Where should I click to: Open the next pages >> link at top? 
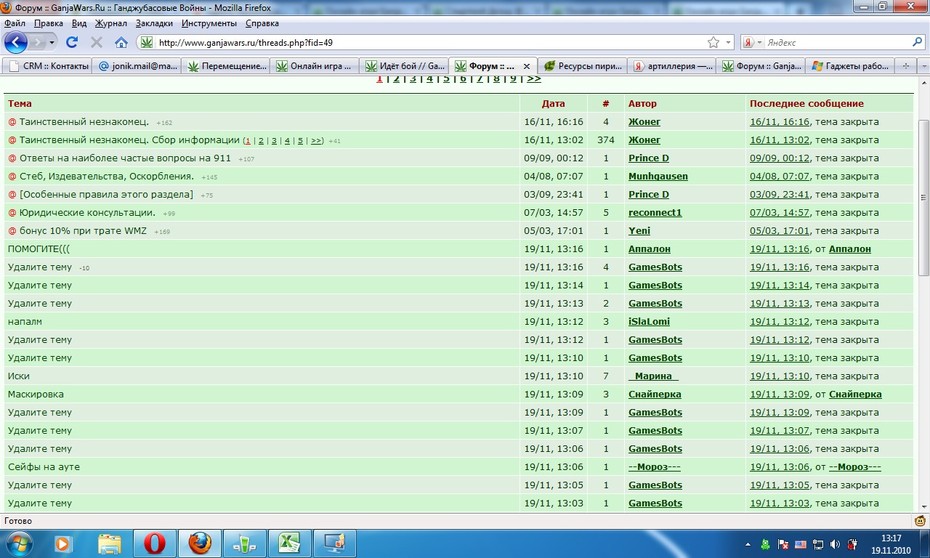534,79
